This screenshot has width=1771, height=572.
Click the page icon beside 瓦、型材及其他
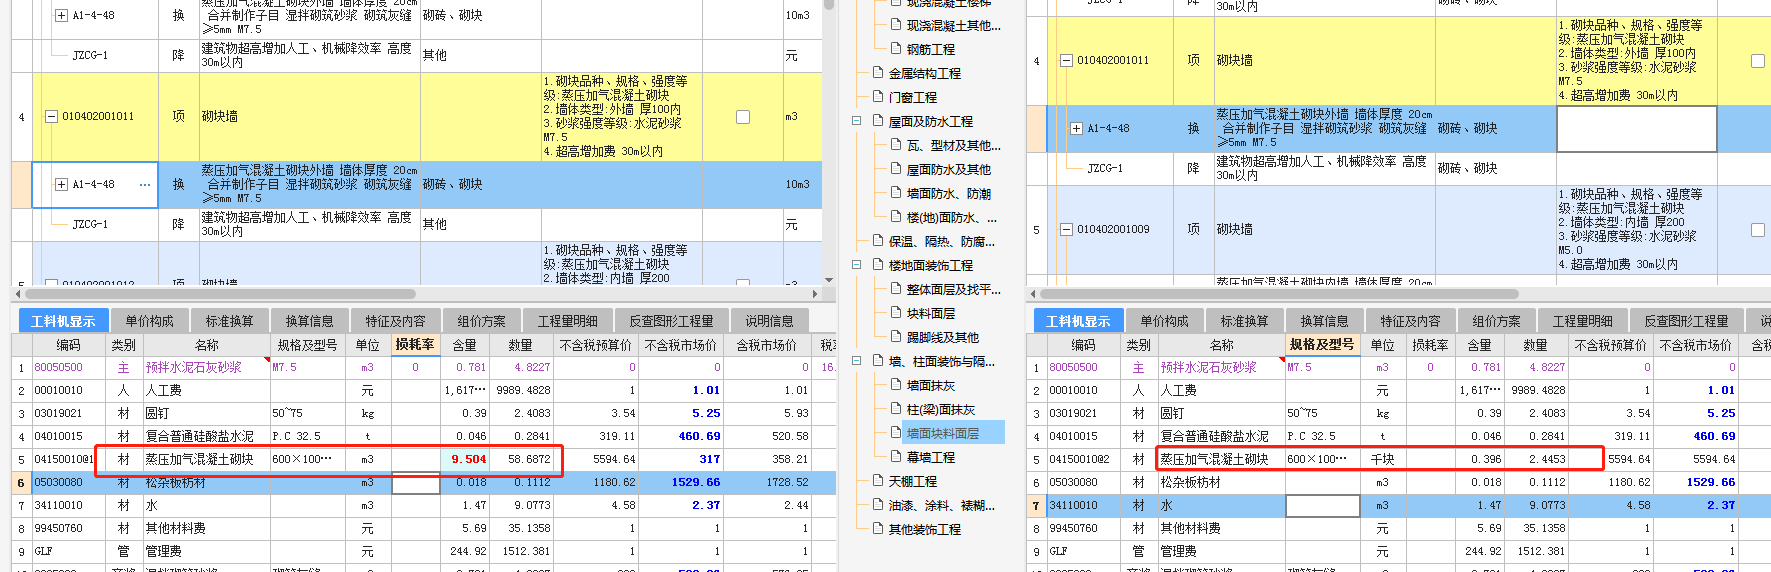[896, 144]
